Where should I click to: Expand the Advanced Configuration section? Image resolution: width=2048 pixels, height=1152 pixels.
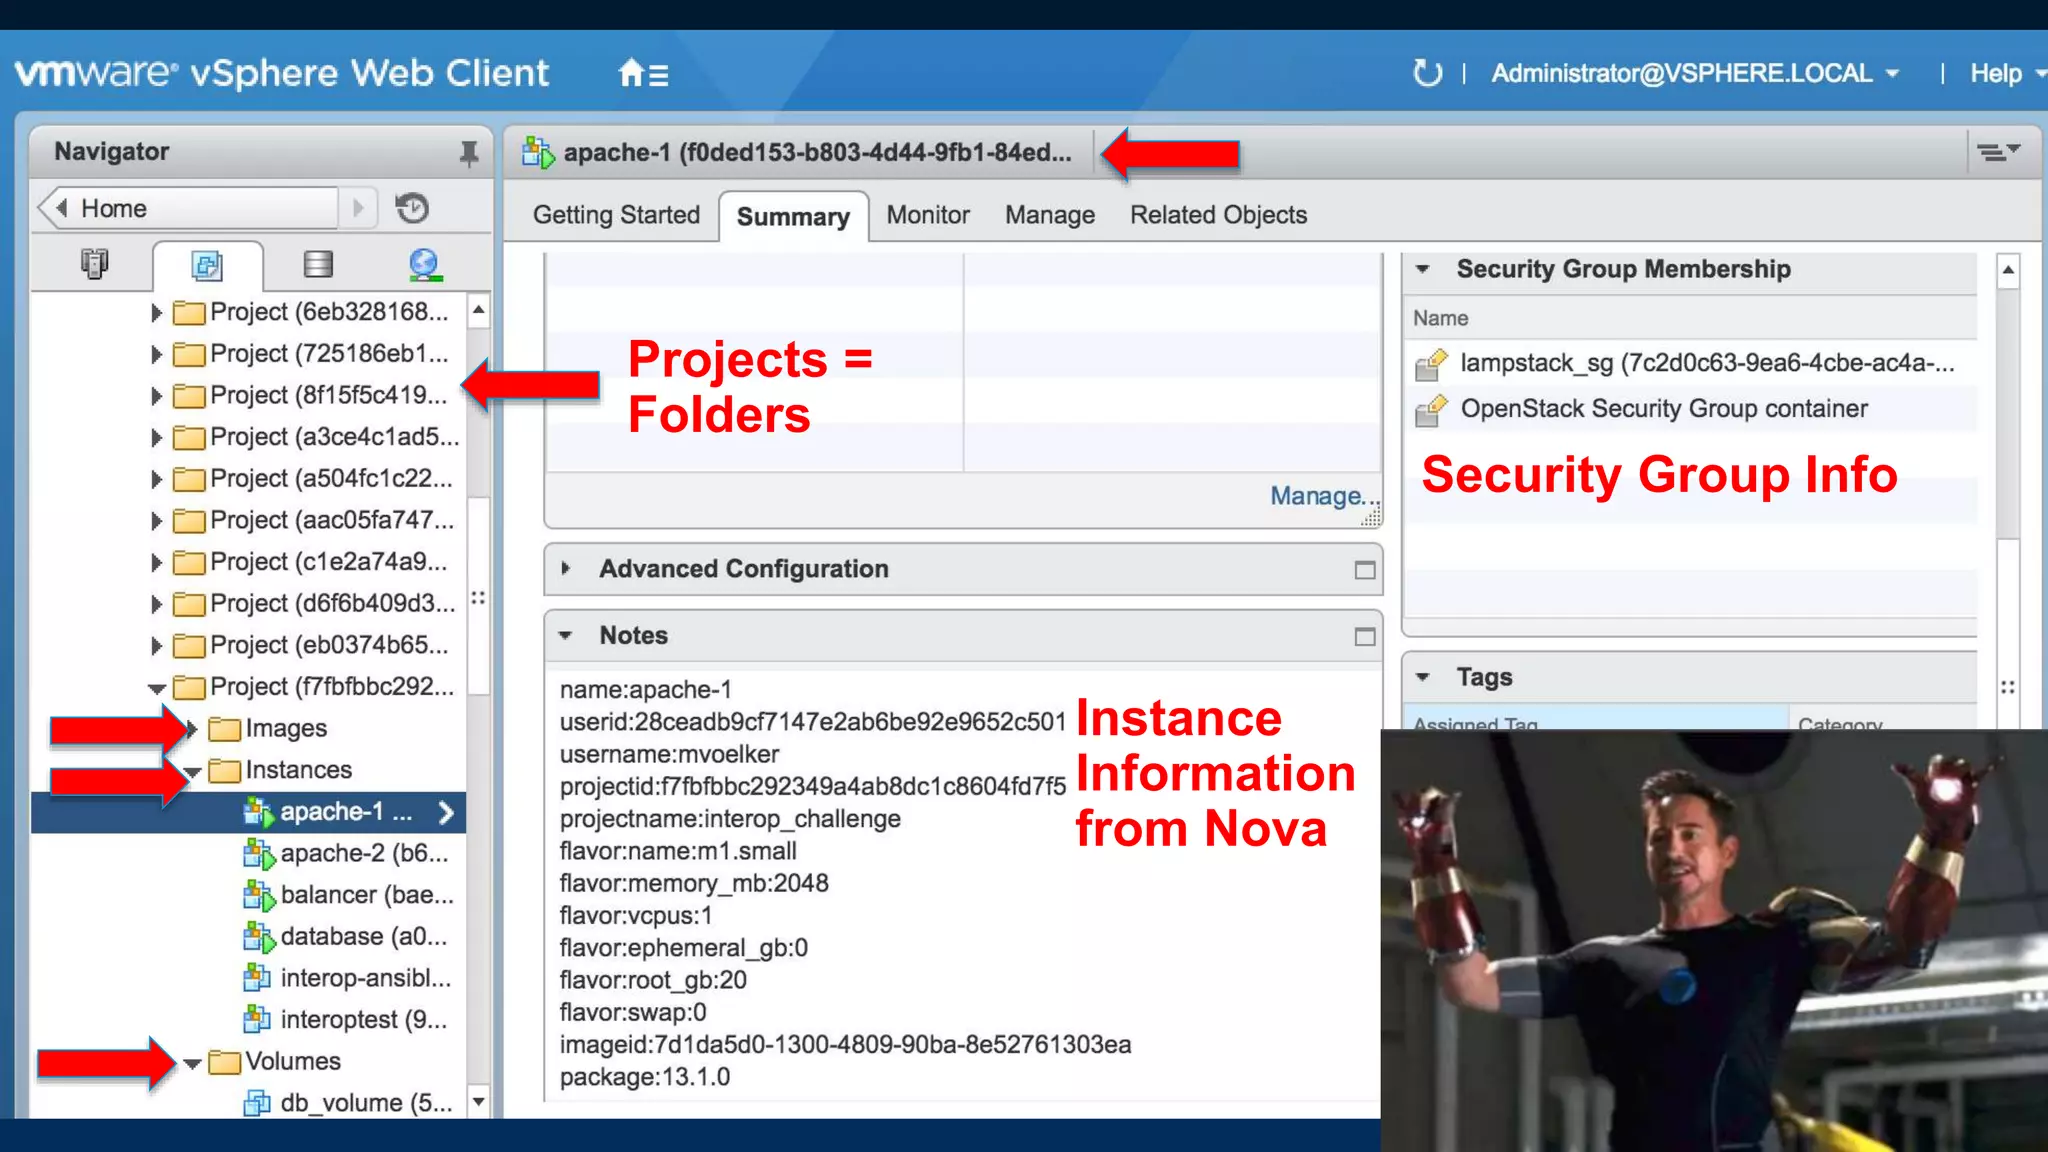tap(566, 569)
